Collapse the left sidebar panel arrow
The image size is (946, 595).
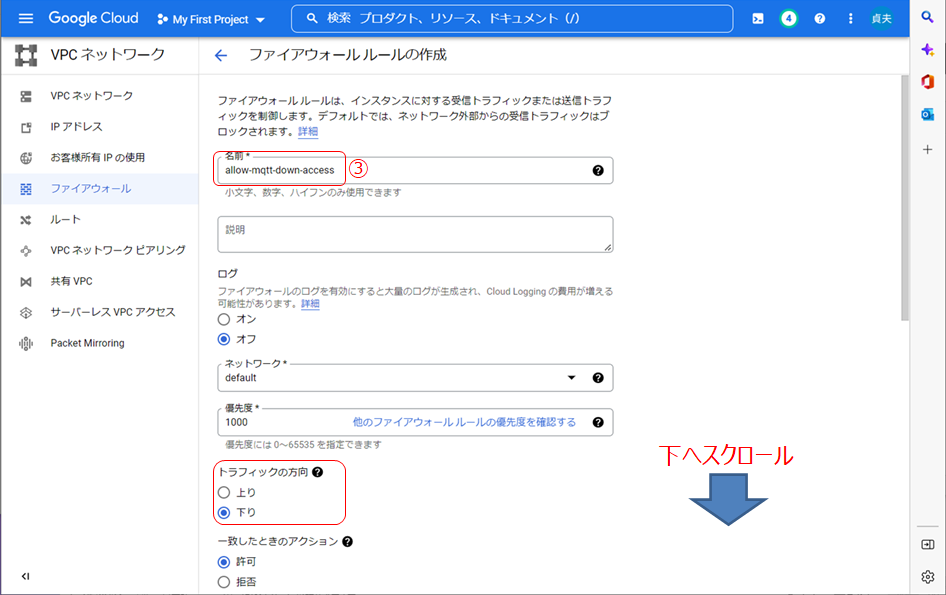click(x=25, y=576)
